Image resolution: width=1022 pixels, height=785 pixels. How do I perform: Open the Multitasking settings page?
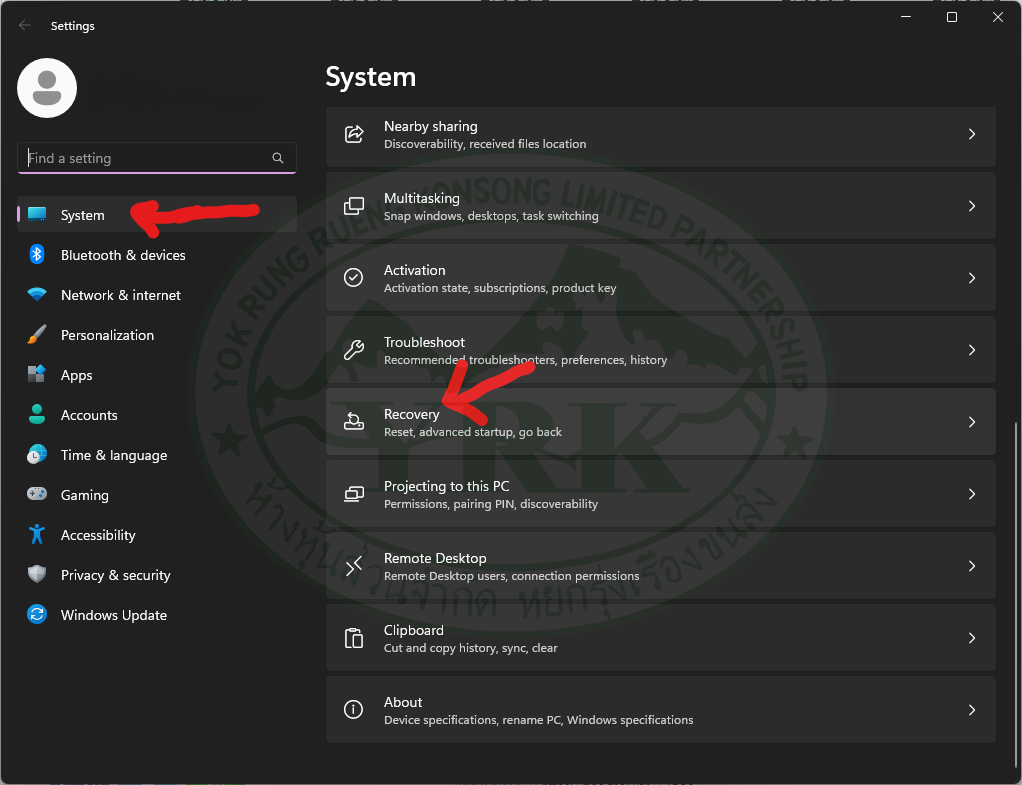tap(661, 206)
